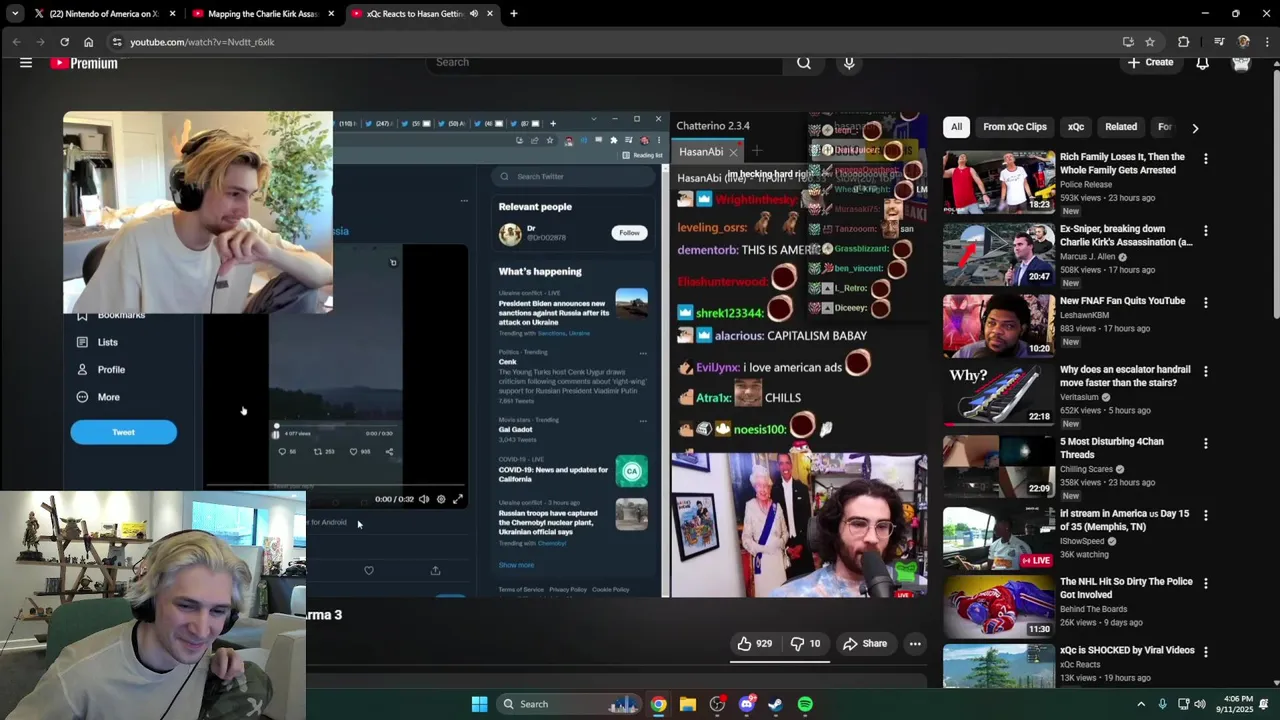The width and height of the screenshot is (1280, 720).
Task: Open File Explorer from the taskbar
Action: (x=688, y=704)
